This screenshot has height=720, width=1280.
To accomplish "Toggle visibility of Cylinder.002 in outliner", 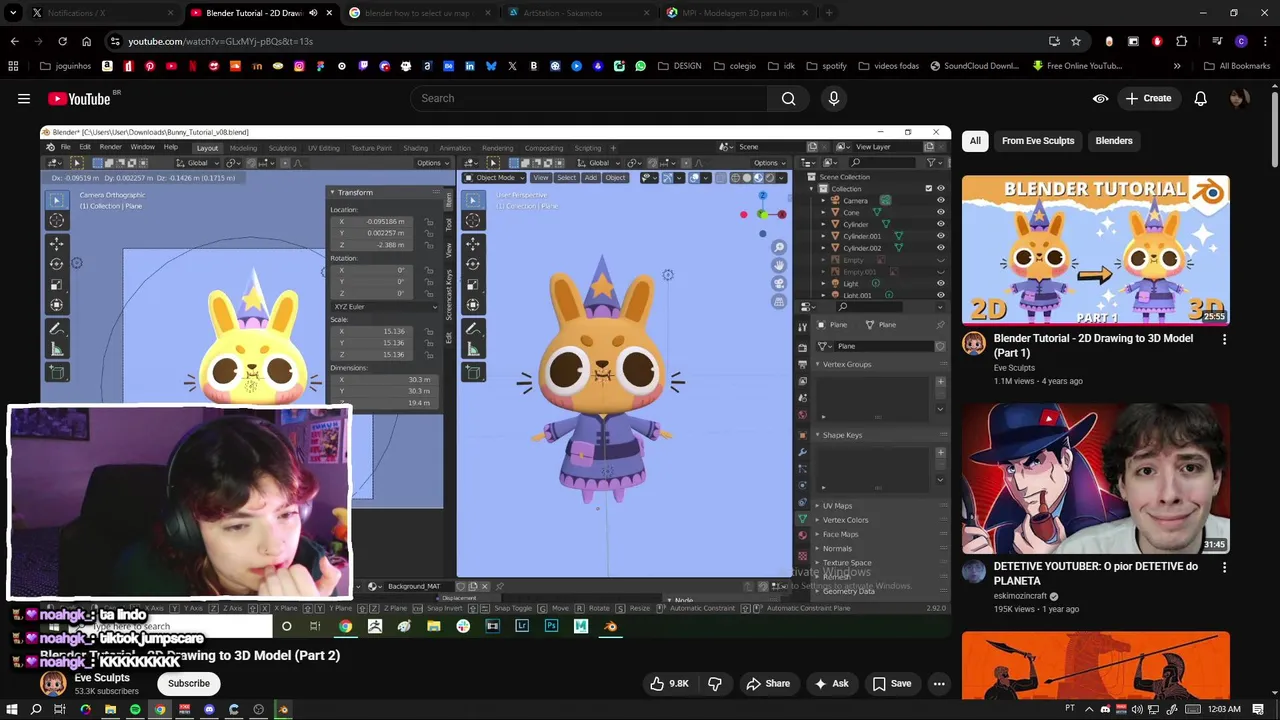I will point(940,248).
